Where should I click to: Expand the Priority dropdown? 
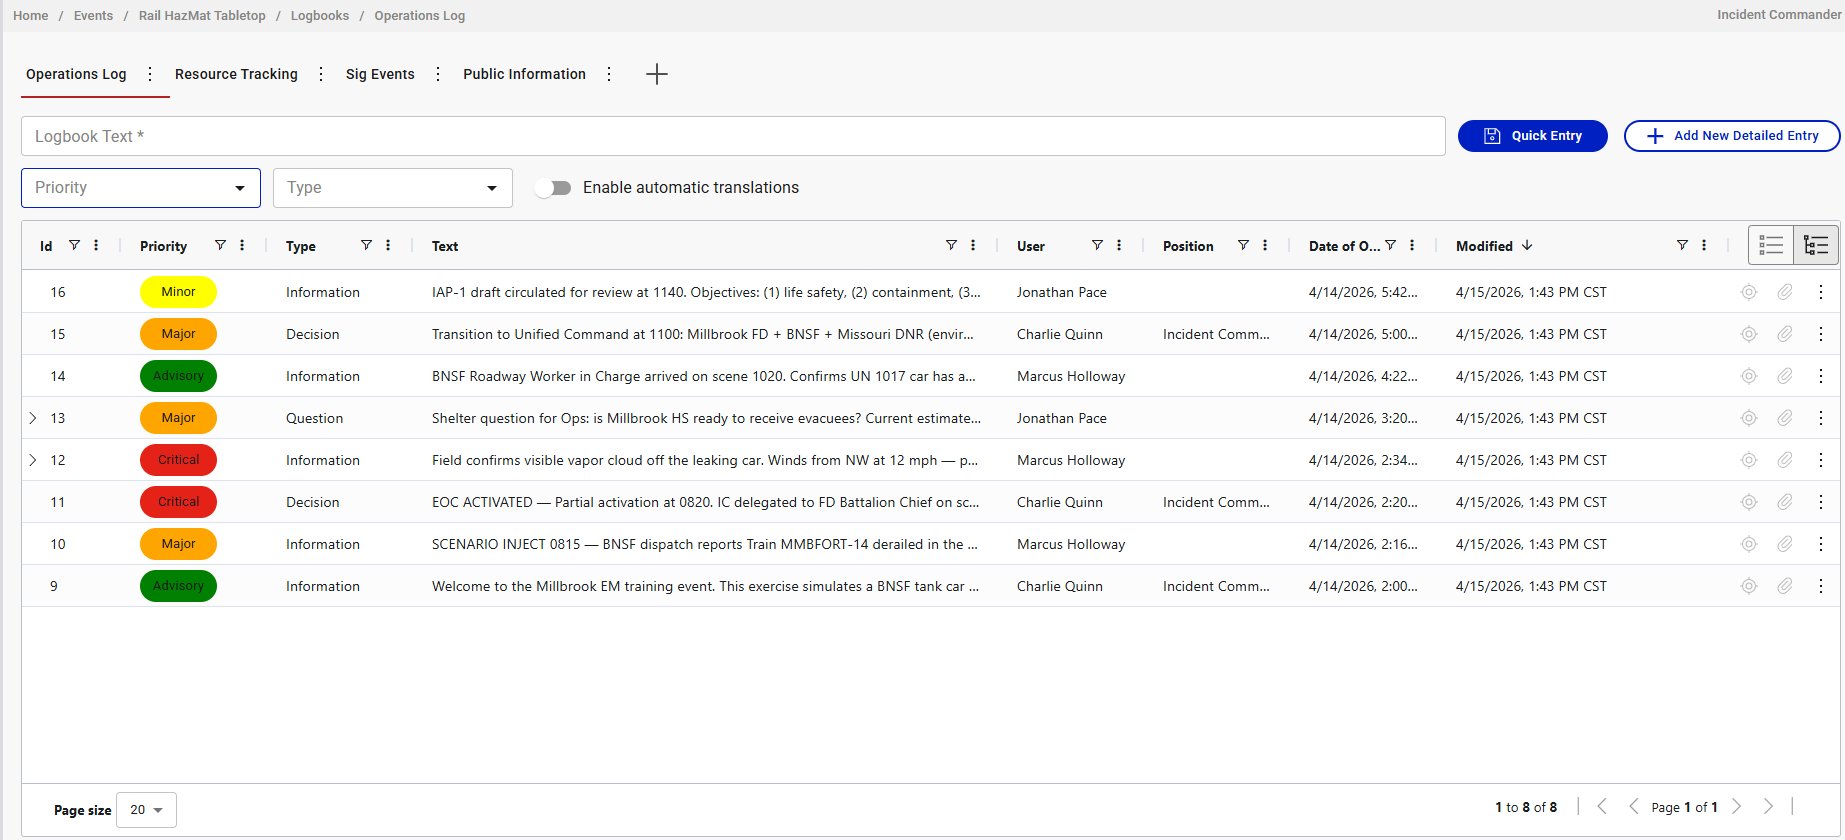140,188
